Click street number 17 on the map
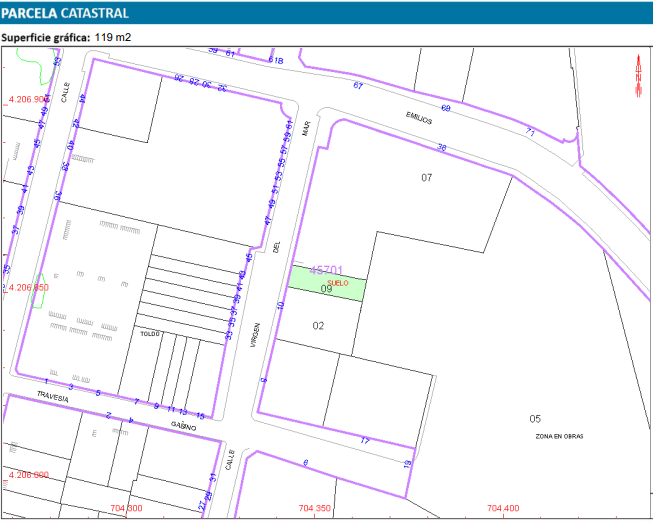This screenshot has height=527, width=653. [x=365, y=440]
